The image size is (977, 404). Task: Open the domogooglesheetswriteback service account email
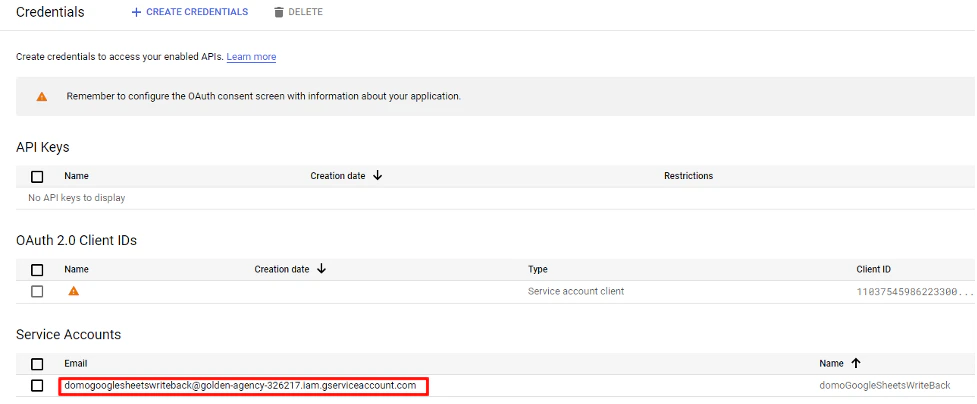point(240,385)
